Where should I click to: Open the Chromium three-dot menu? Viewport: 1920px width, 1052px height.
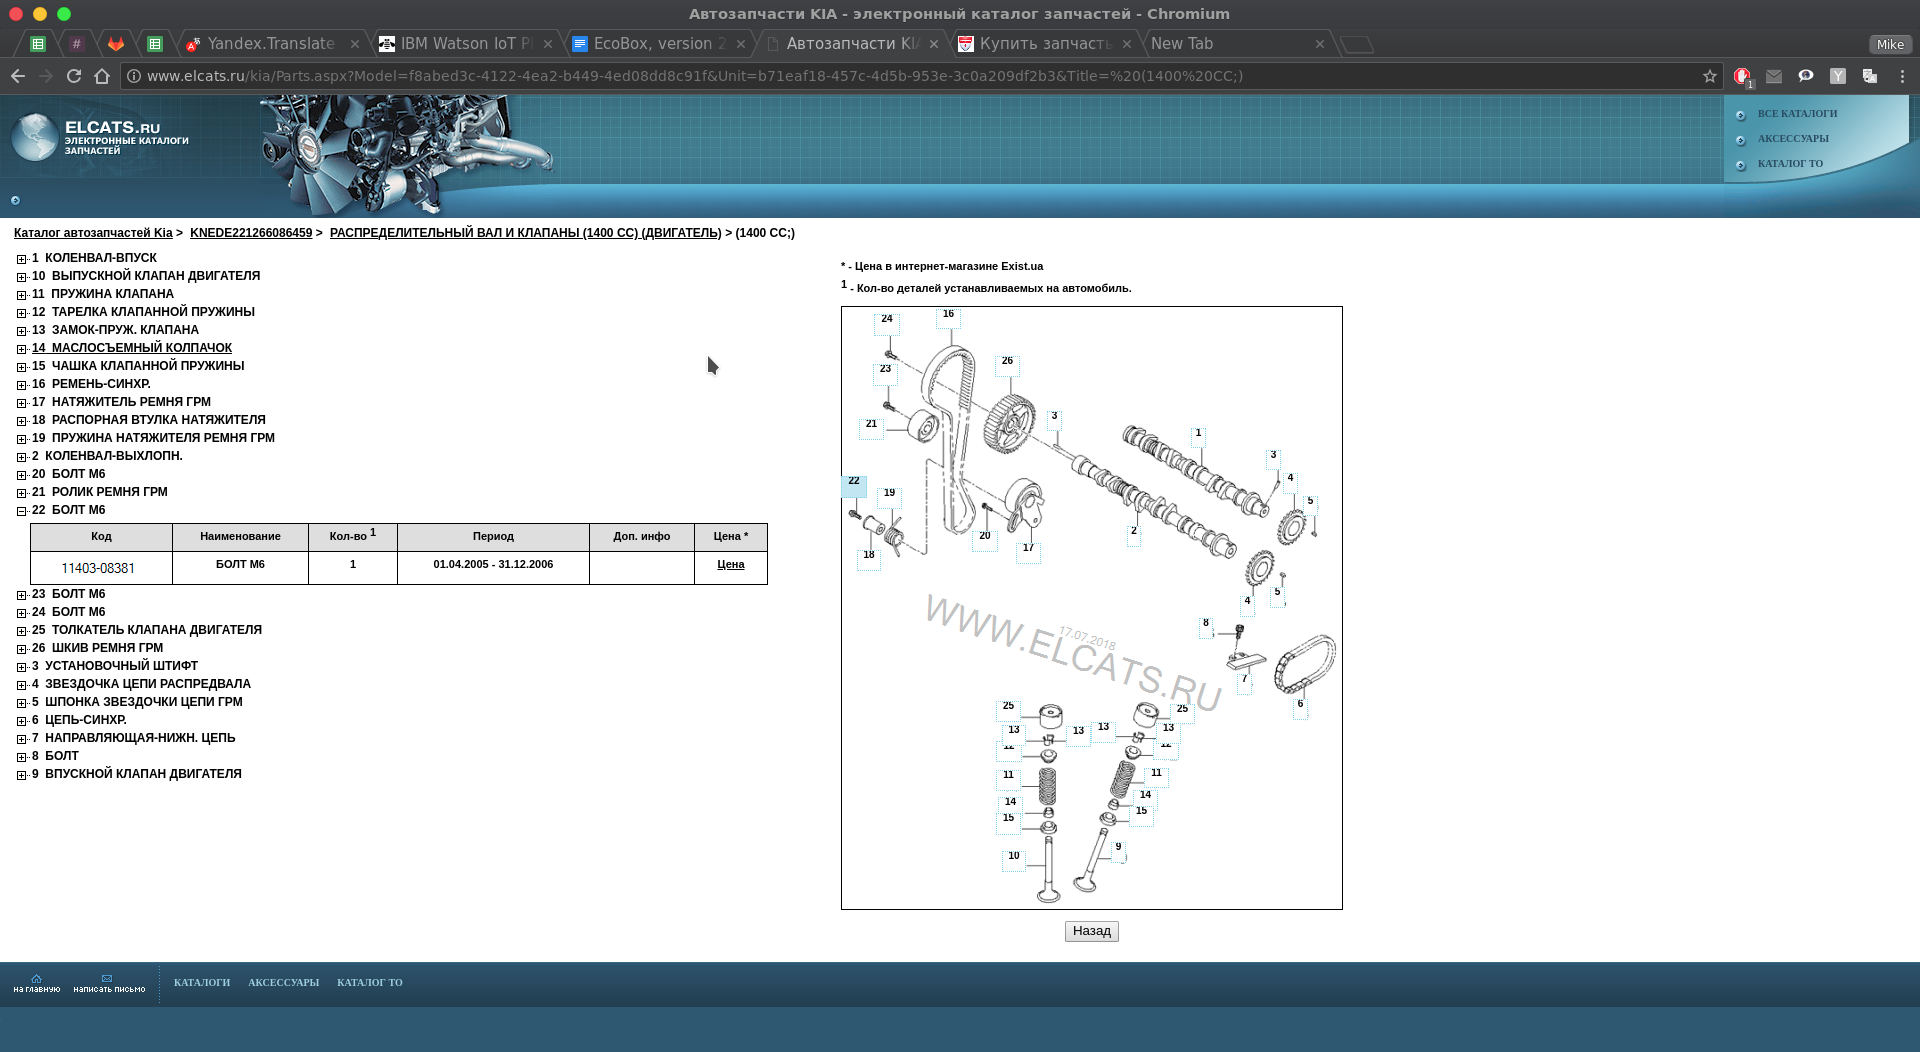click(x=1902, y=76)
